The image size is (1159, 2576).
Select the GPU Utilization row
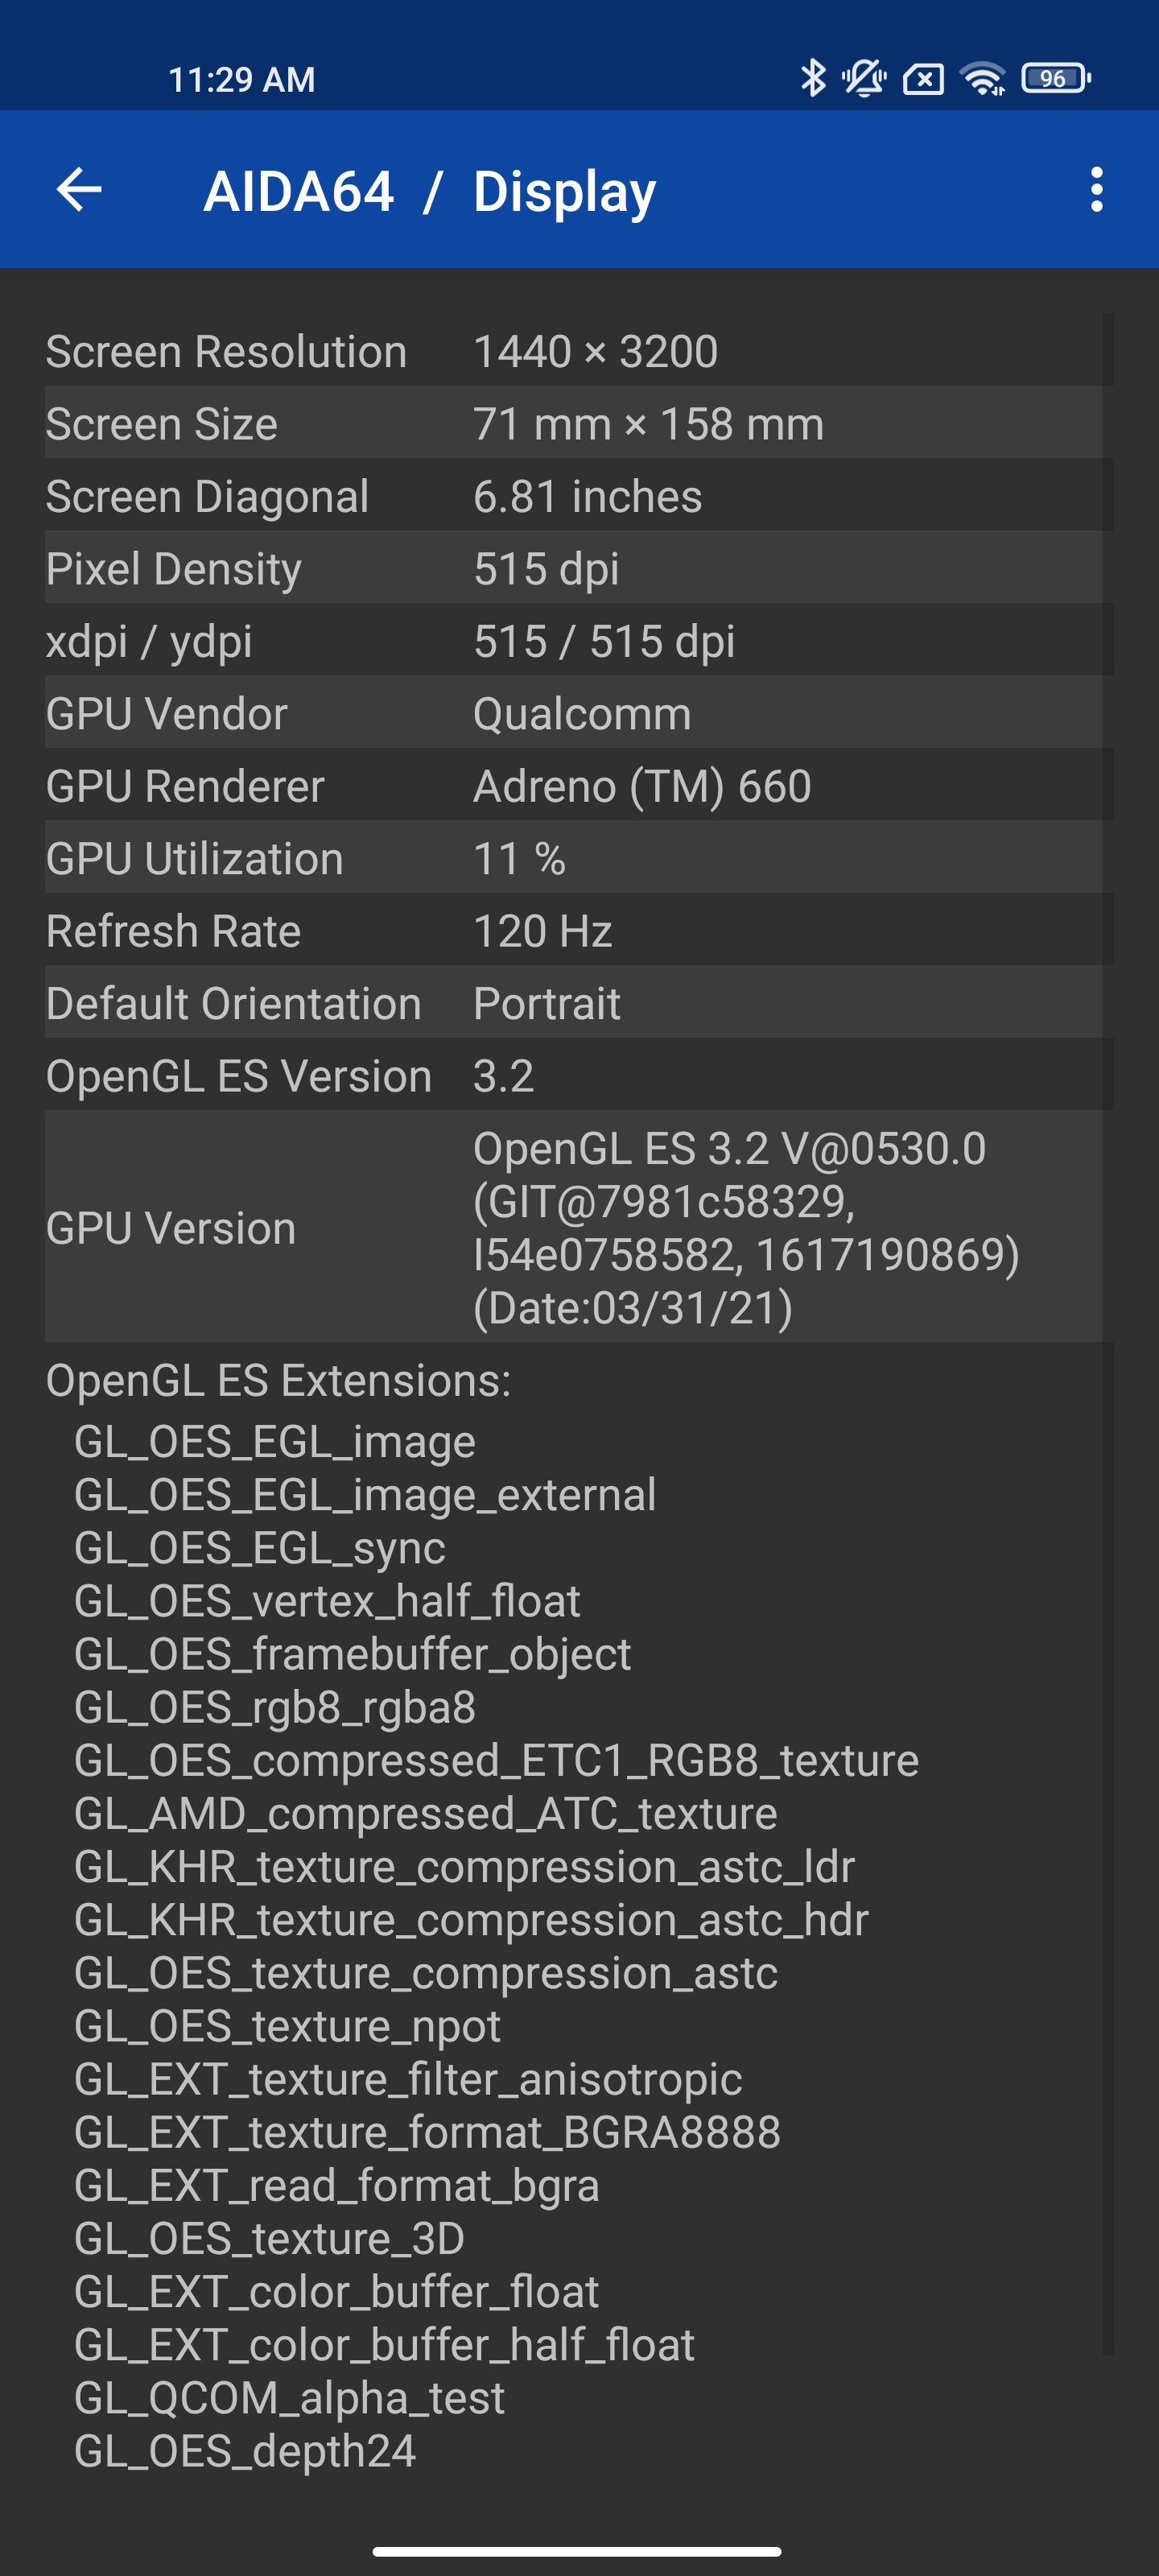(574, 859)
